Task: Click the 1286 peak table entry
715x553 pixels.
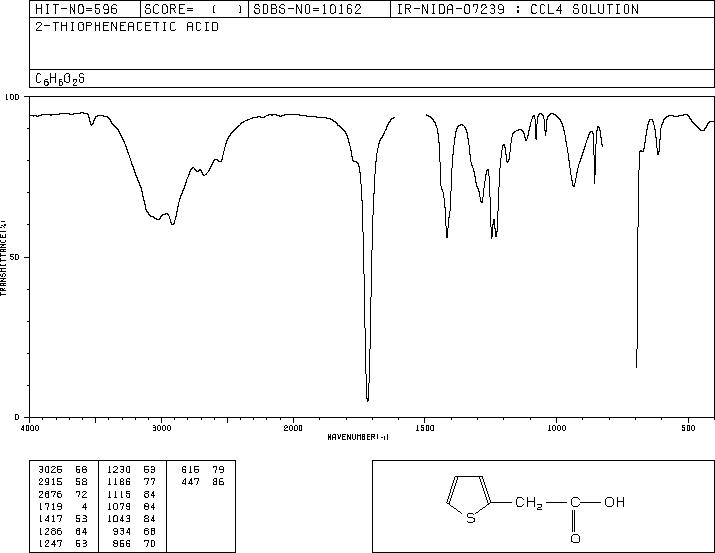Action: 50,532
